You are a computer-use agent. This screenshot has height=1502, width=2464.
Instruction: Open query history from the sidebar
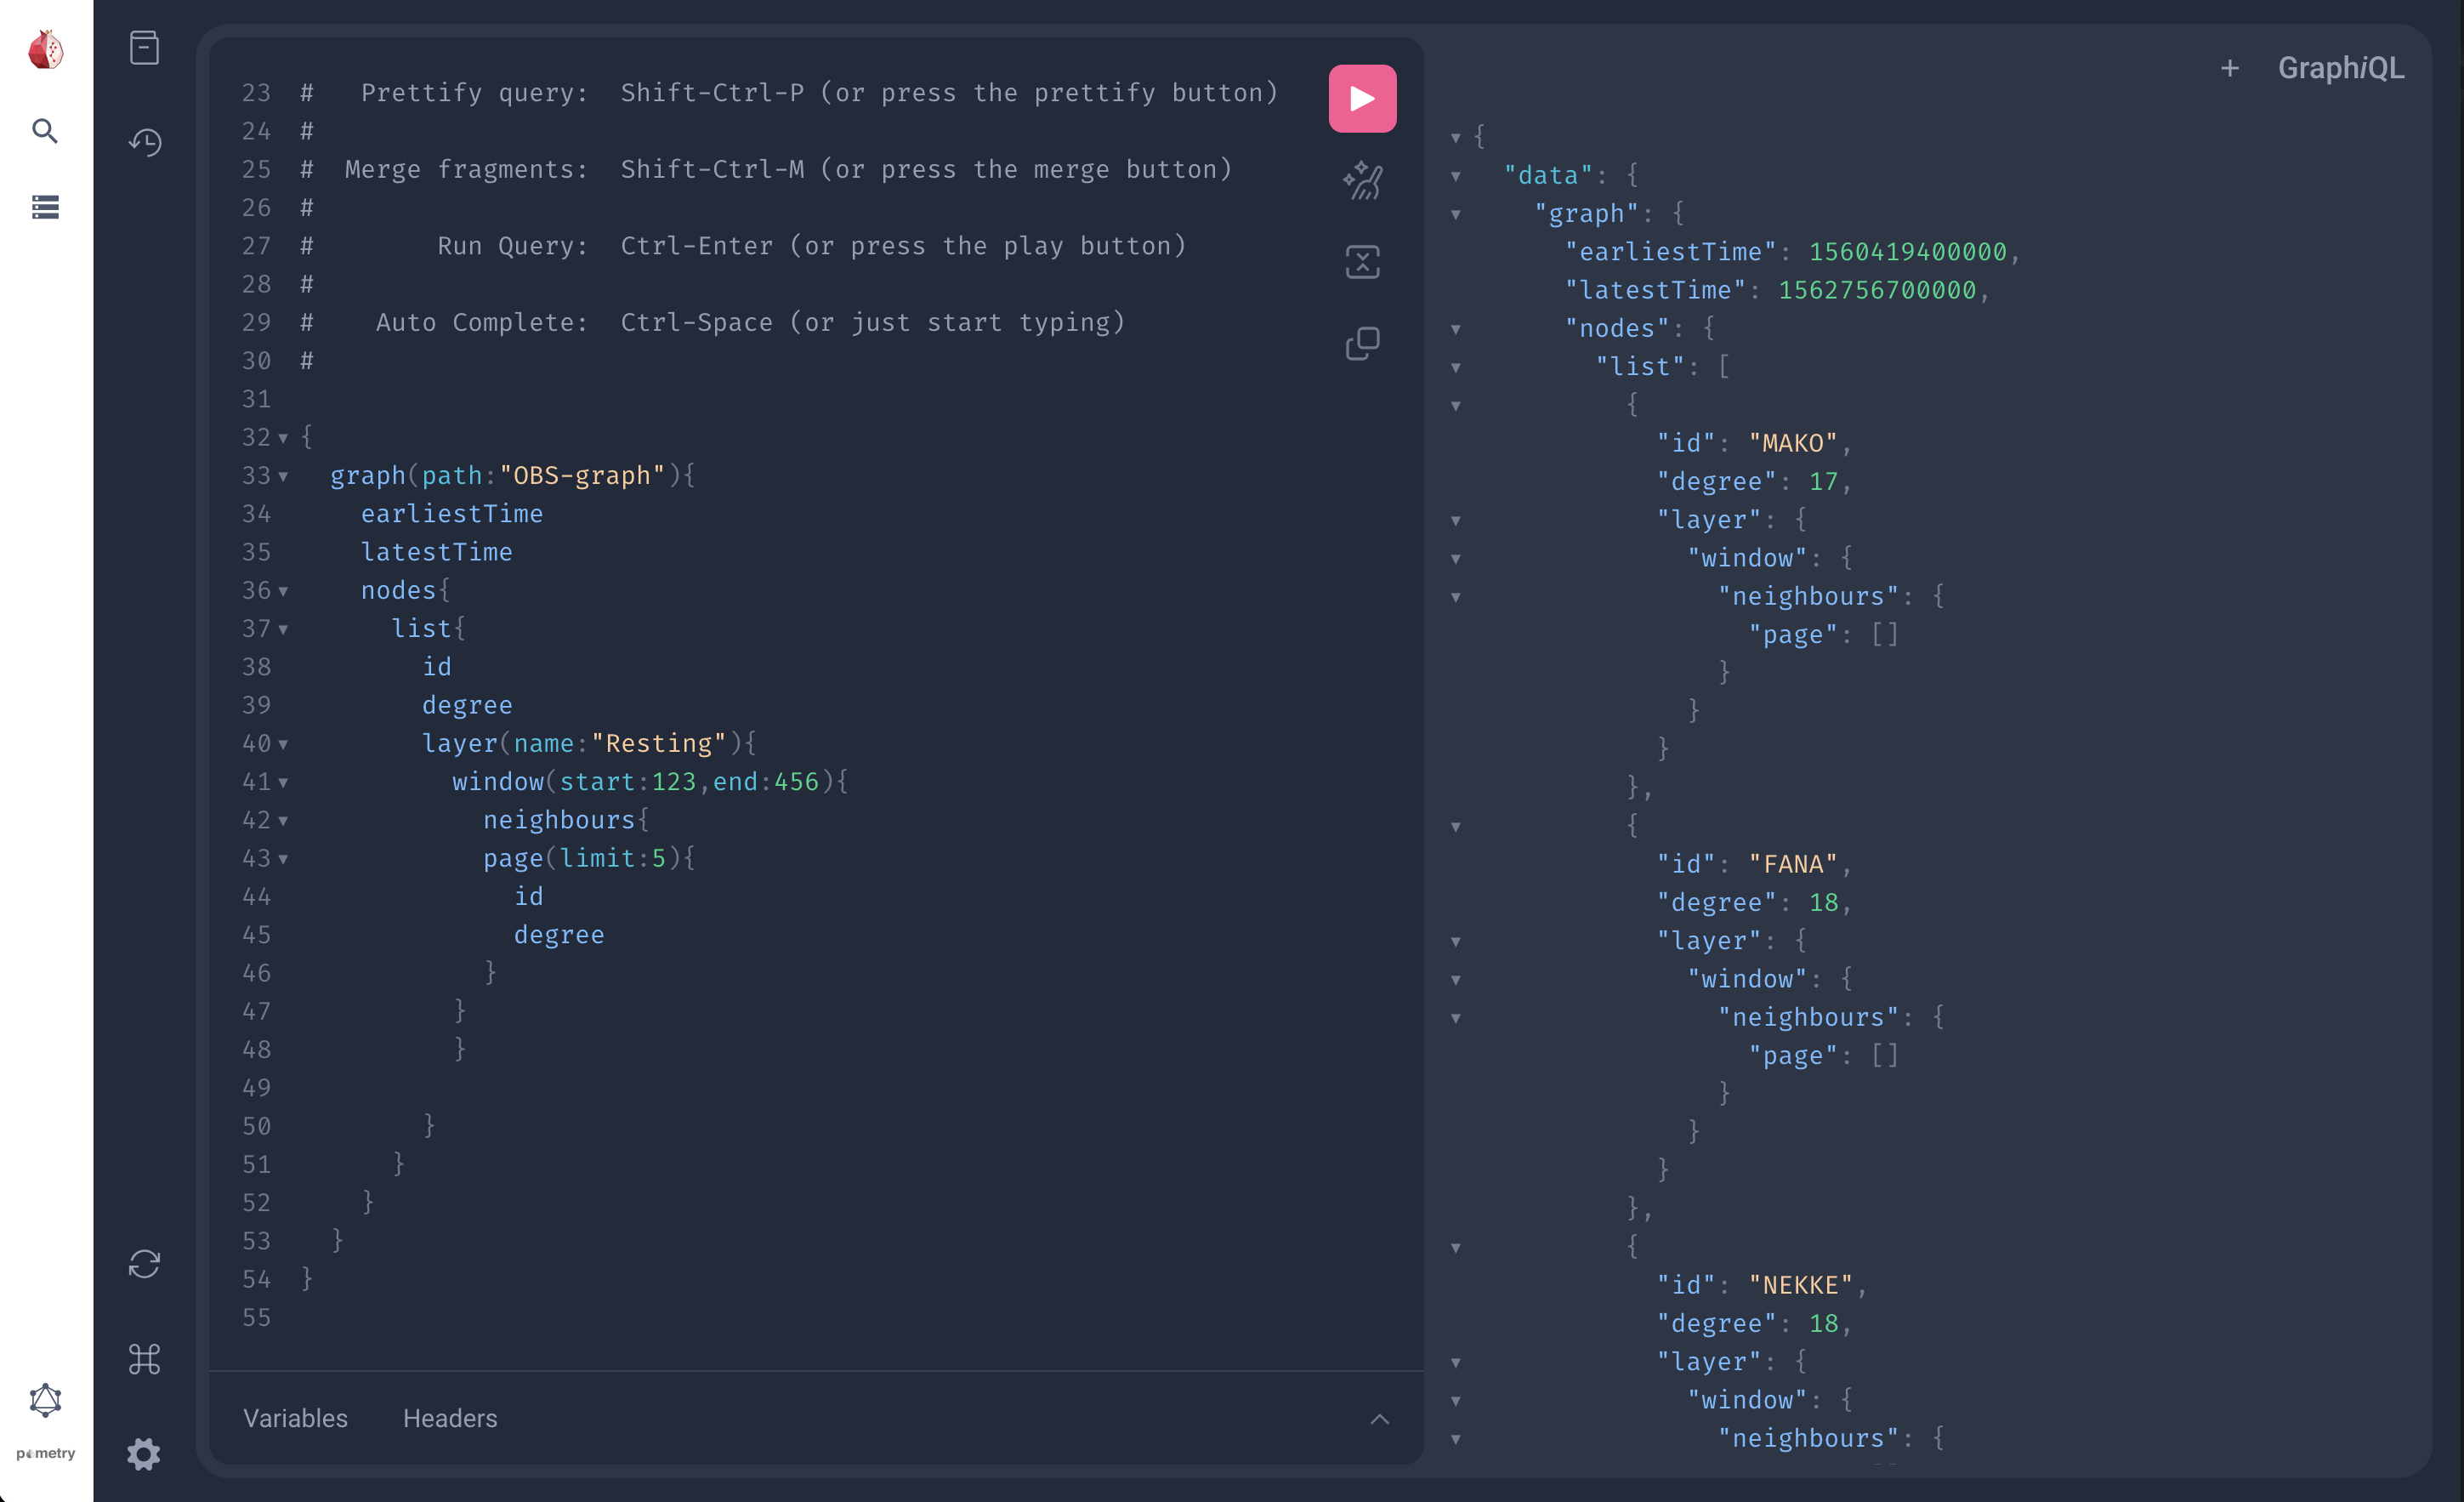(x=145, y=143)
